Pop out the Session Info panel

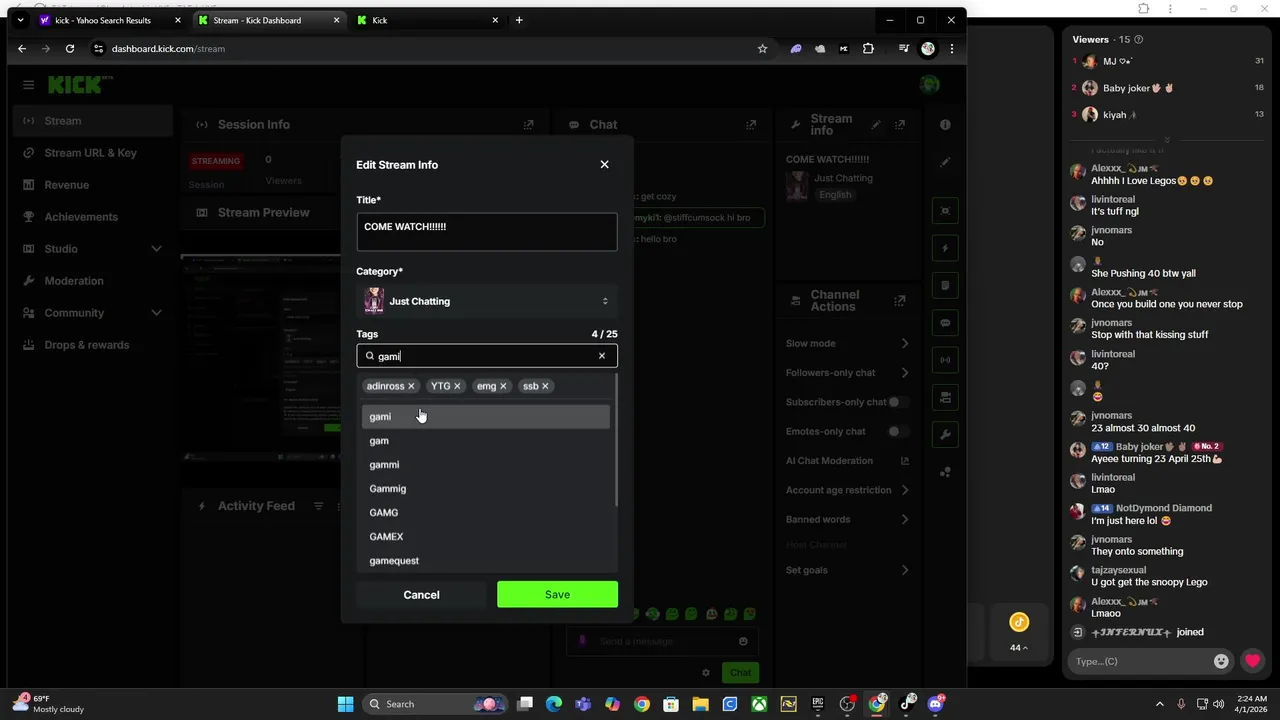click(528, 125)
